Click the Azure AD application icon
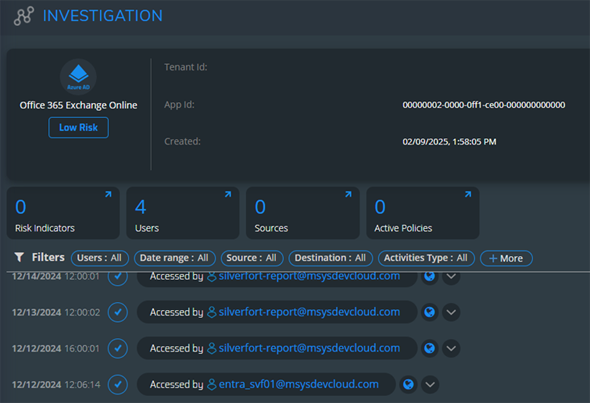 point(78,77)
